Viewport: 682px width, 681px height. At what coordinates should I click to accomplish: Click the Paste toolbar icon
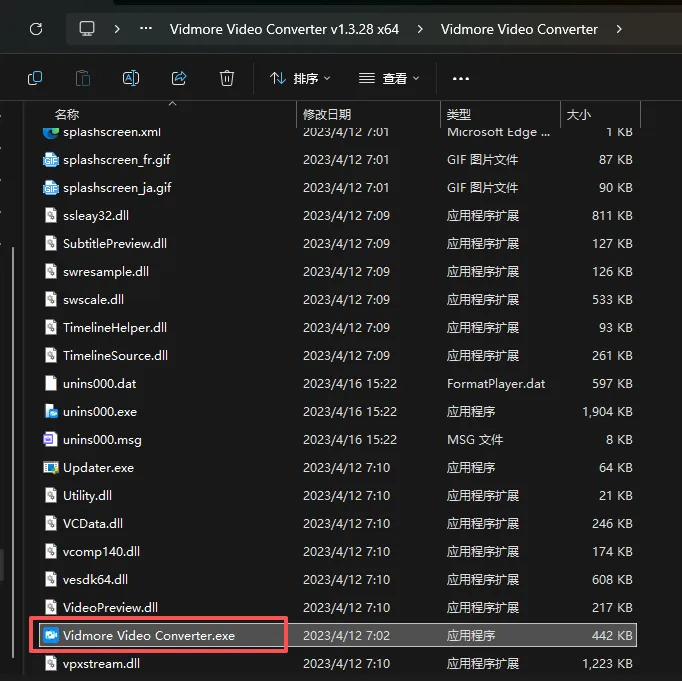pos(83,78)
